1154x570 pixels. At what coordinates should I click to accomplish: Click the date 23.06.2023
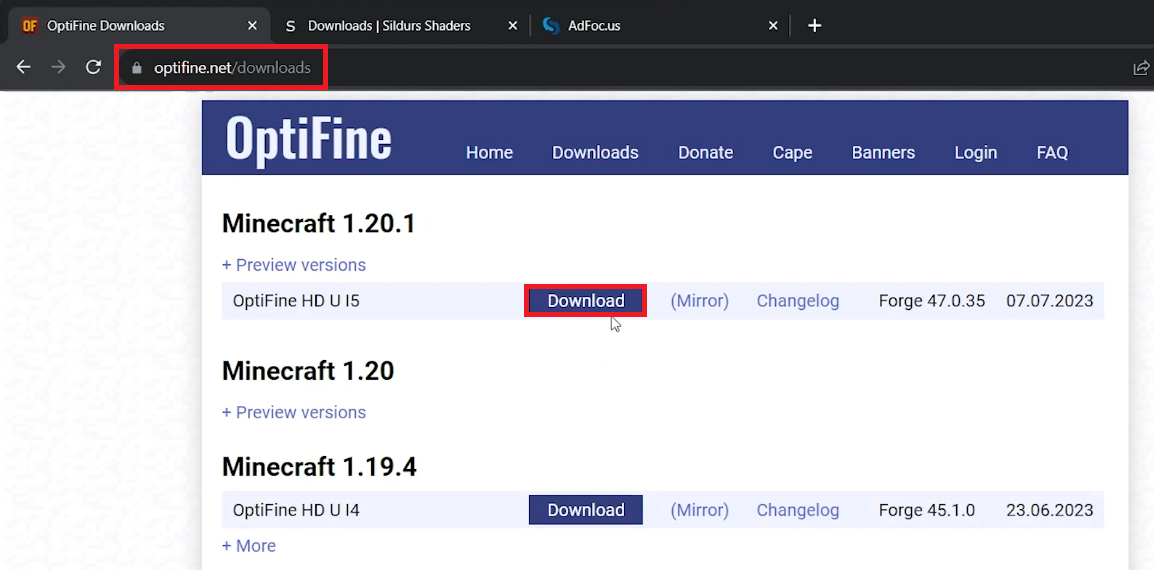[x=1049, y=510]
